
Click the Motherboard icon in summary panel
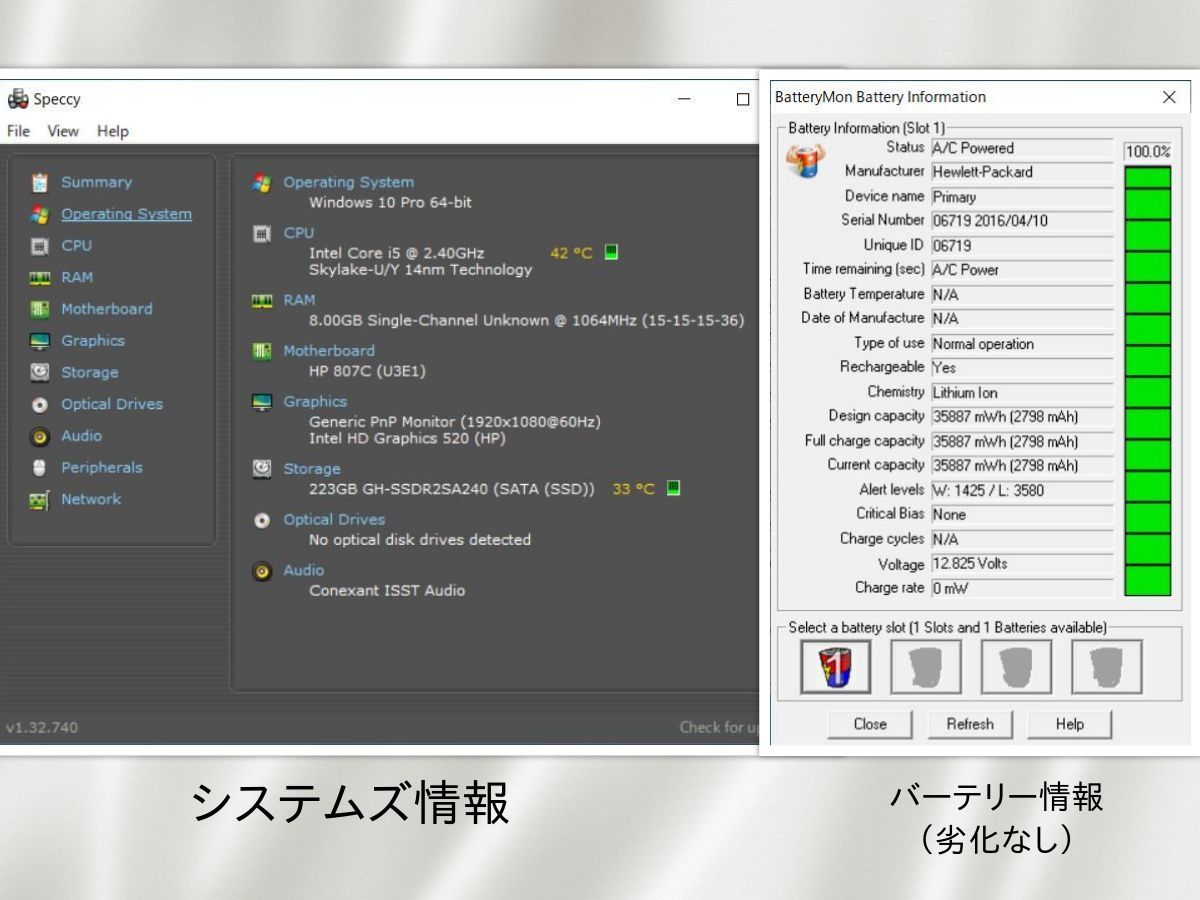262,351
